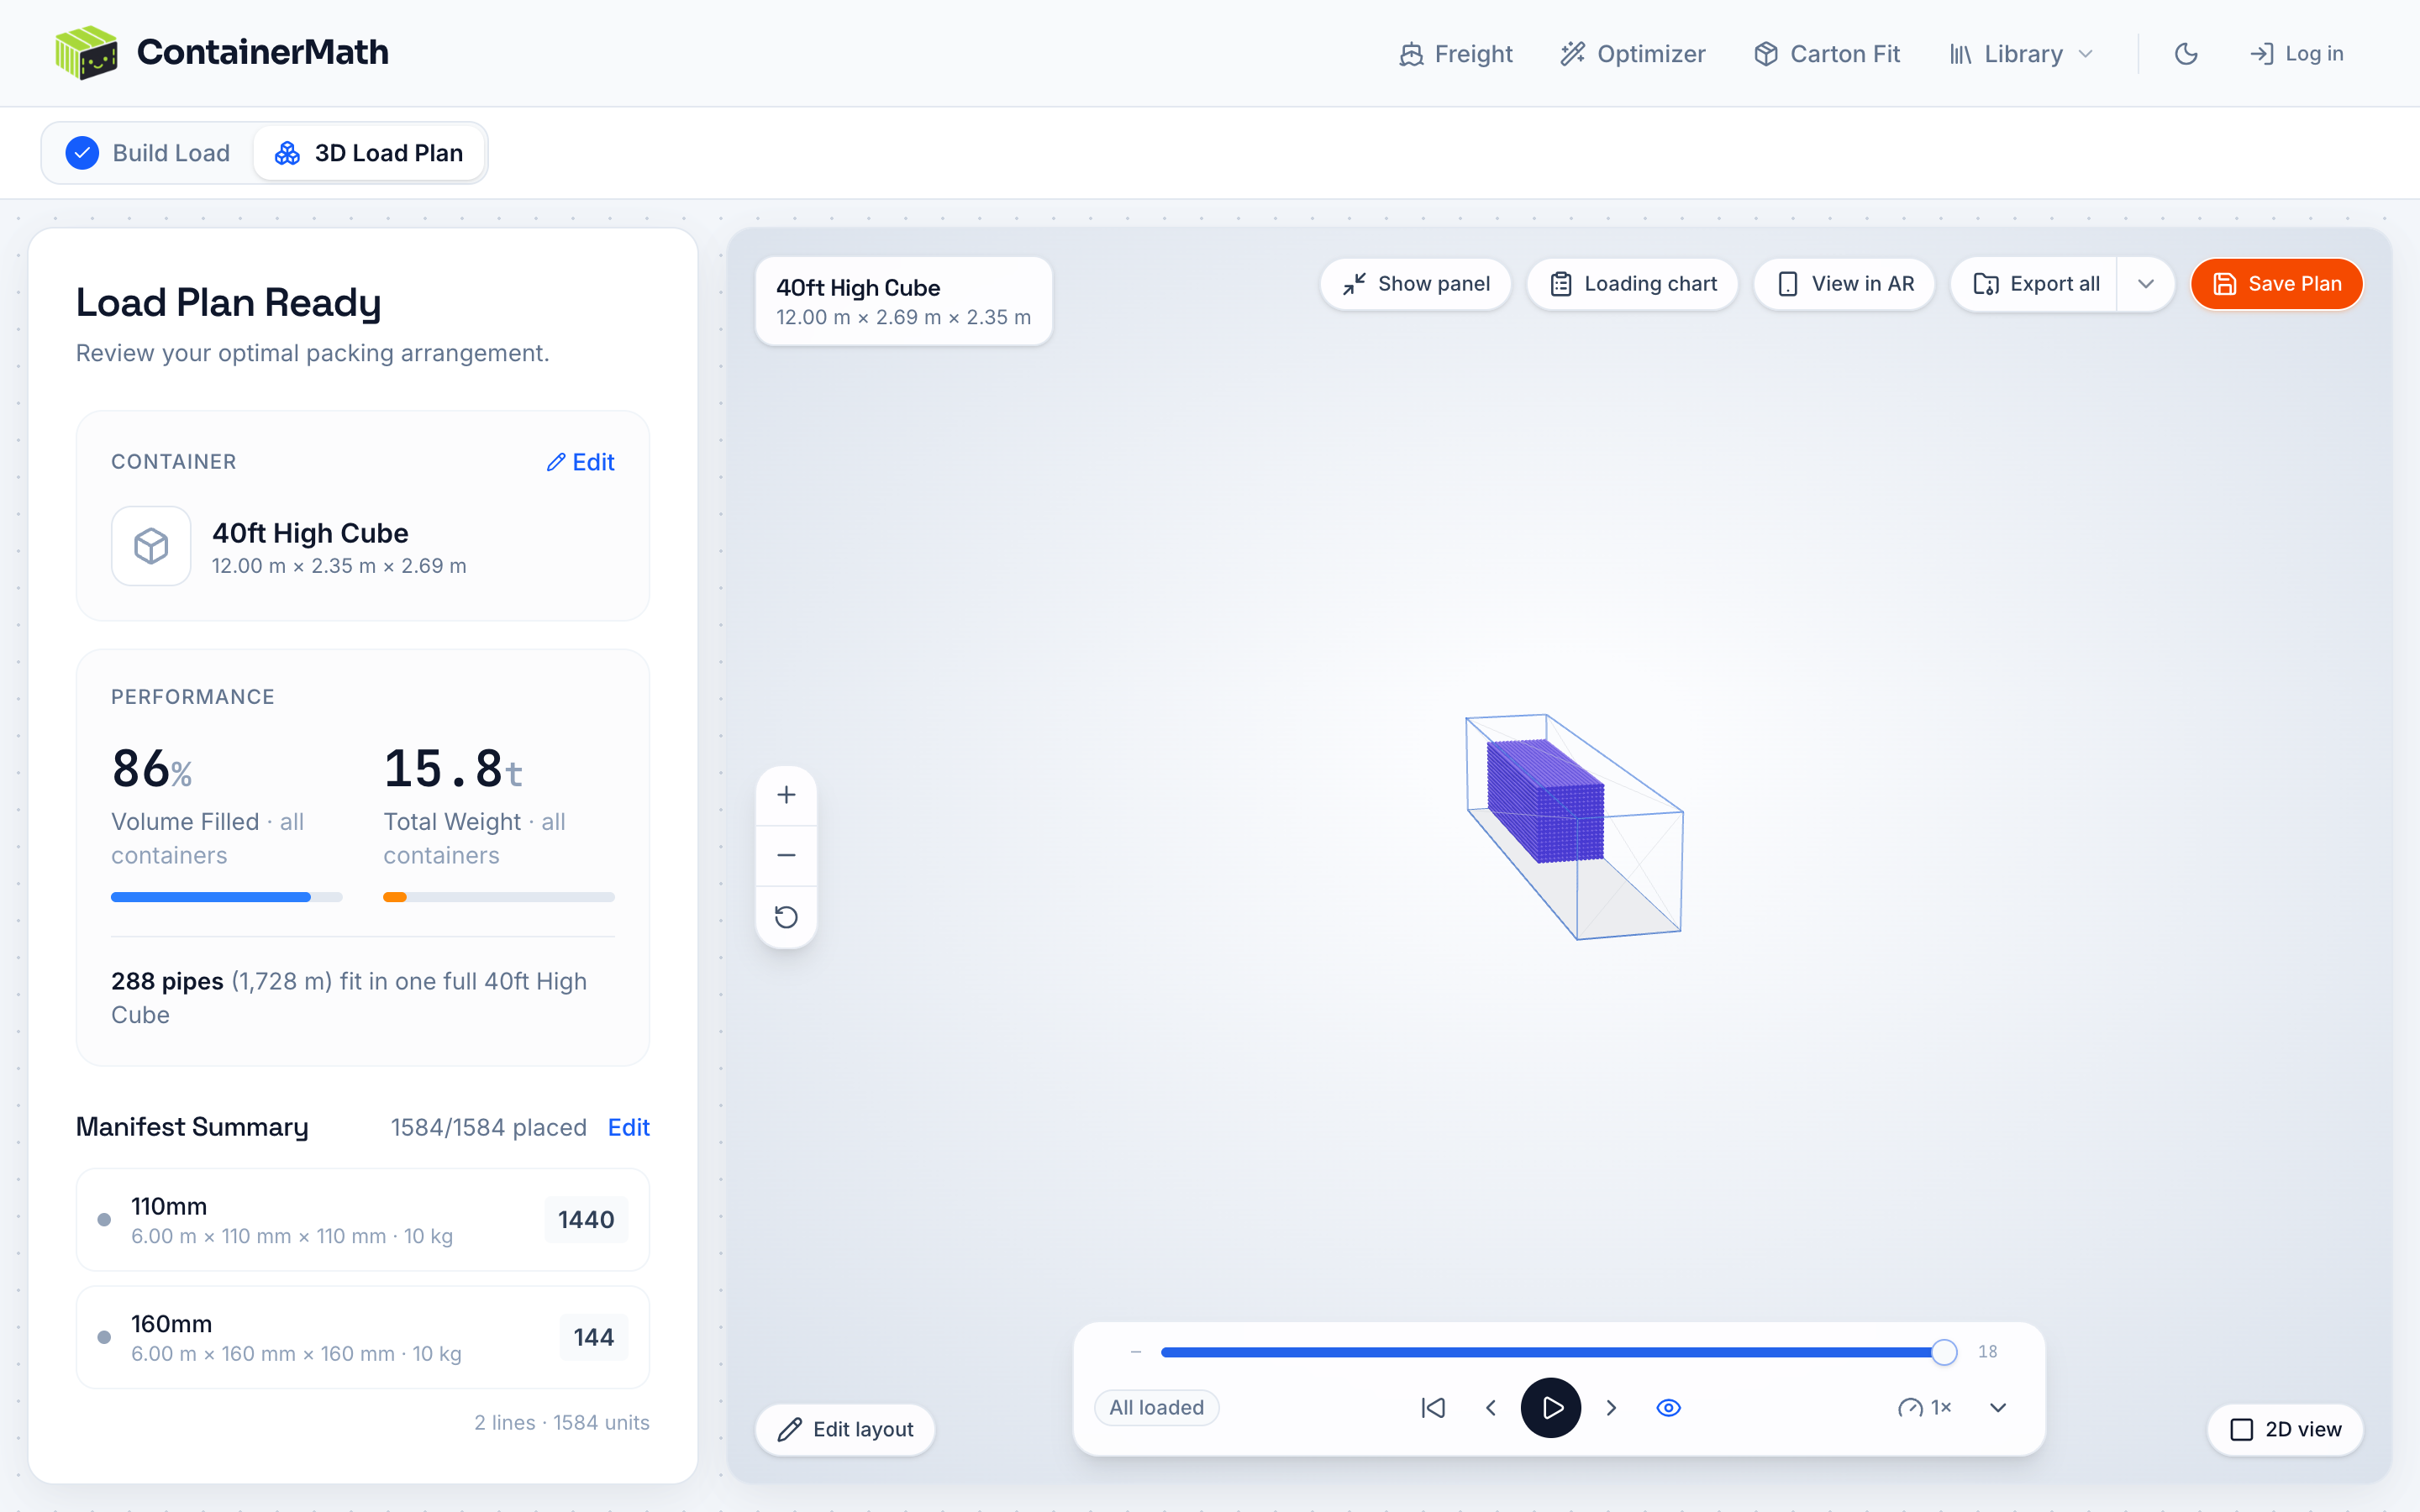Open the Freight page
Screen dimensions: 2420x1512
click(1455, 54)
